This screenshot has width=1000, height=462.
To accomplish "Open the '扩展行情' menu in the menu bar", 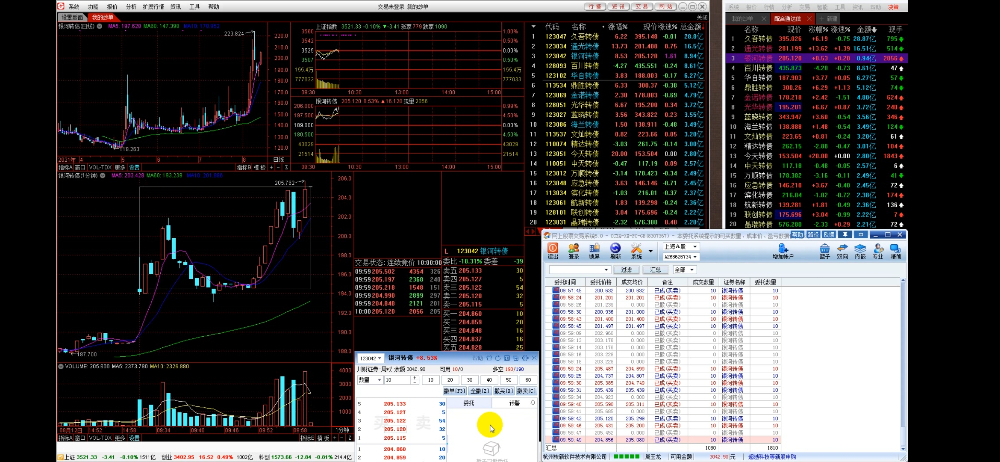I will click(x=152, y=6).
